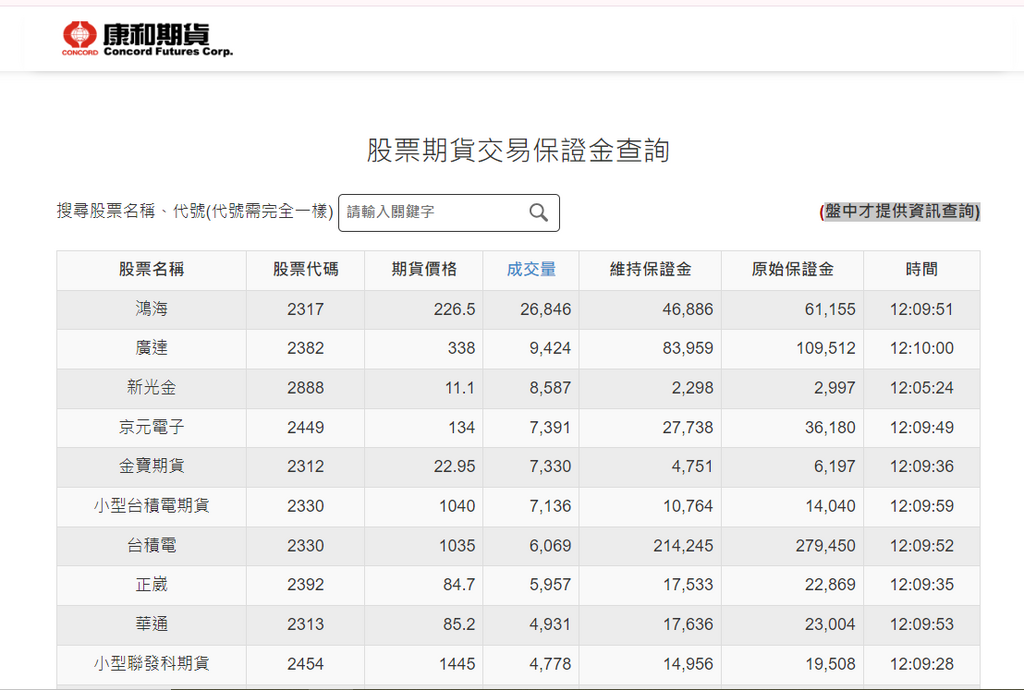Click initial margin 19,508
Viewport: 1024px width, 690px height.
(x=830, y=664)
